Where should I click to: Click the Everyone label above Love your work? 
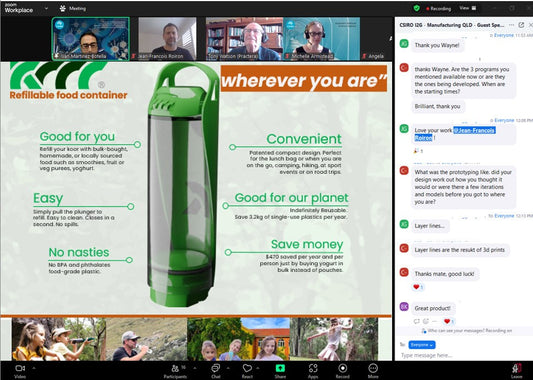504,120
